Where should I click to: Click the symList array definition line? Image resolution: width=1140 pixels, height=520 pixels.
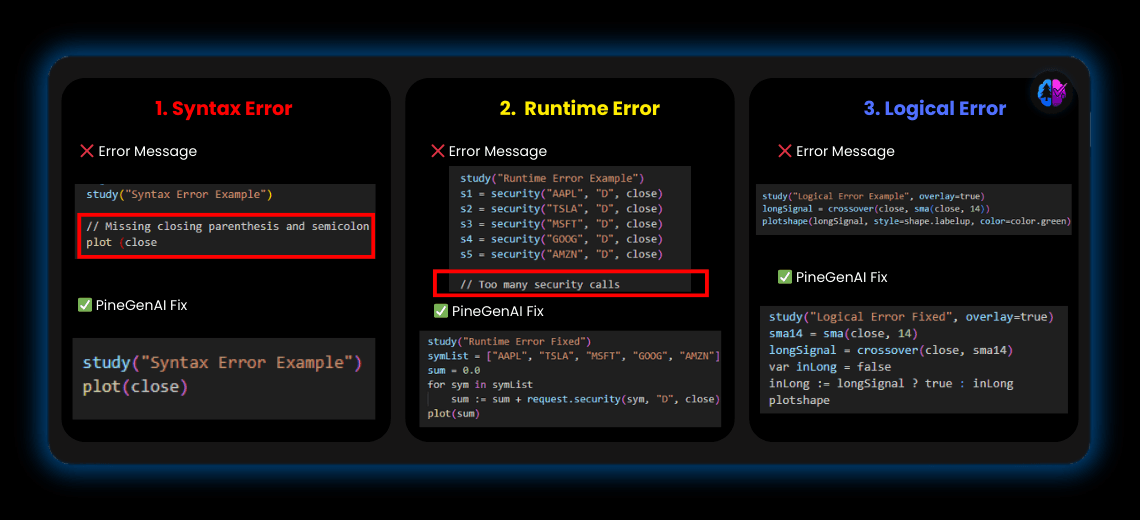(574, 356)
